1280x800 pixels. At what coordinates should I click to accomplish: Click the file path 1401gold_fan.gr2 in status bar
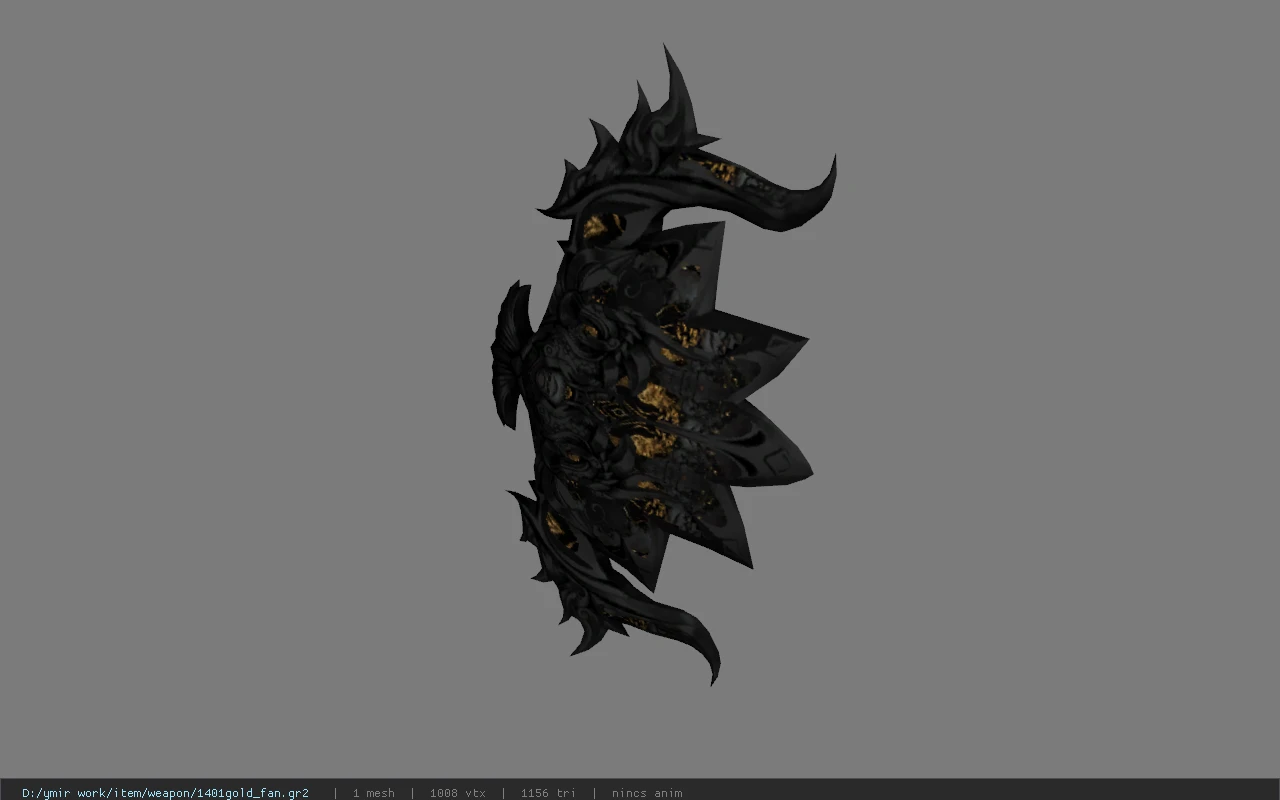(x=165, y=793)
